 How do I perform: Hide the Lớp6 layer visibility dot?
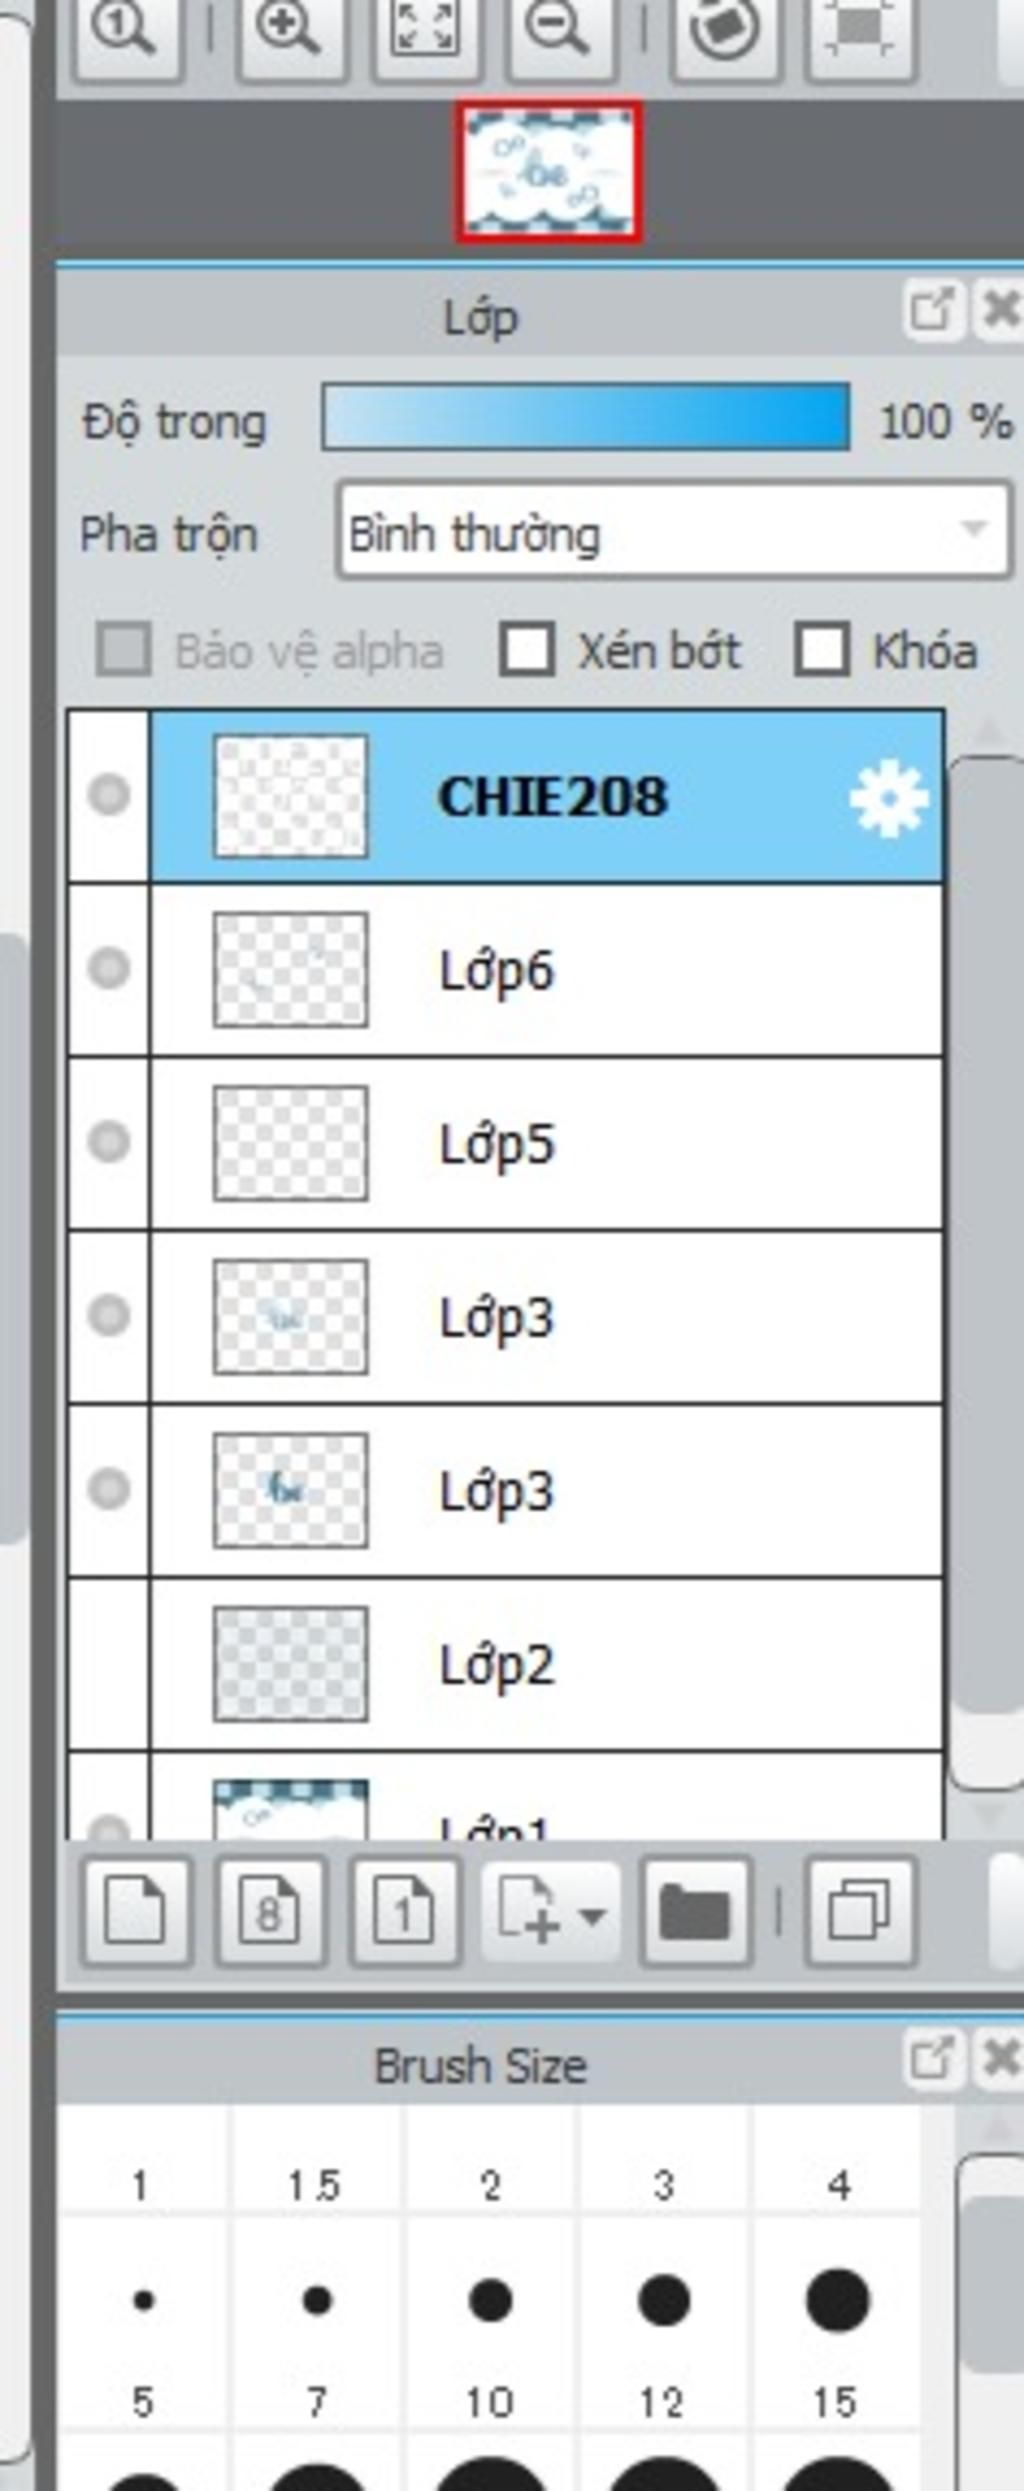[109, 968]
